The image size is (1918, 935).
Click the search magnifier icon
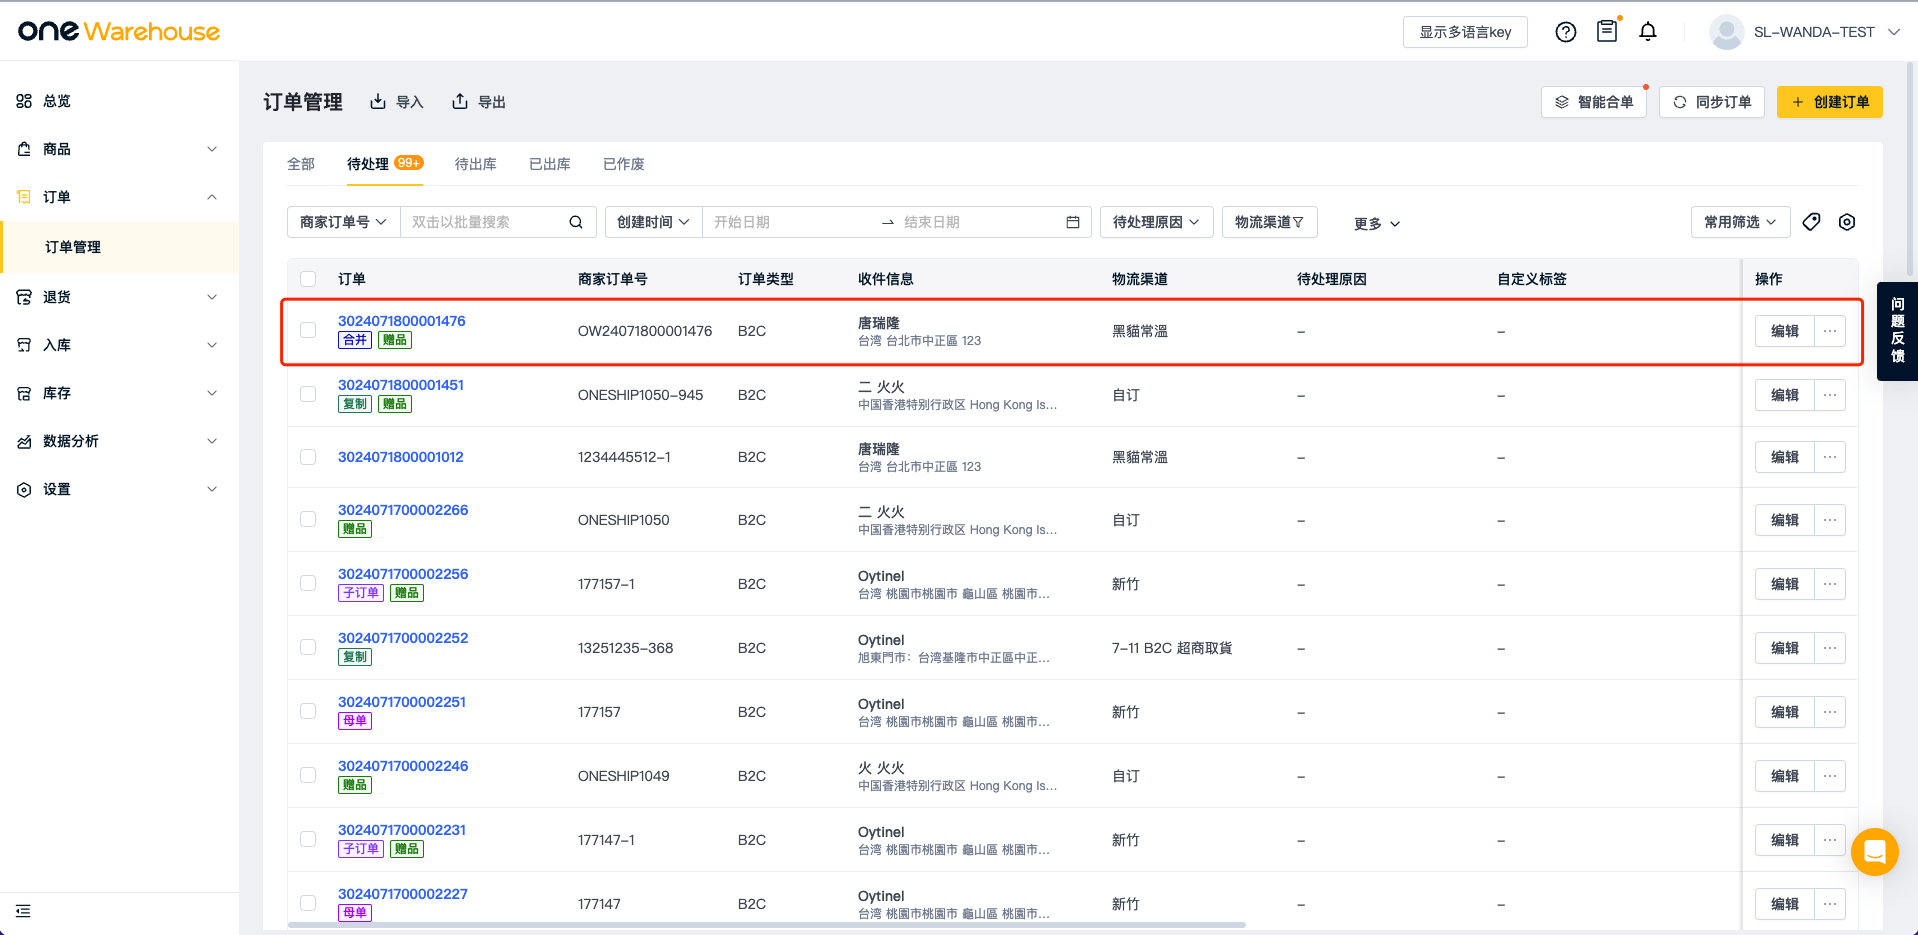[576, 222]
